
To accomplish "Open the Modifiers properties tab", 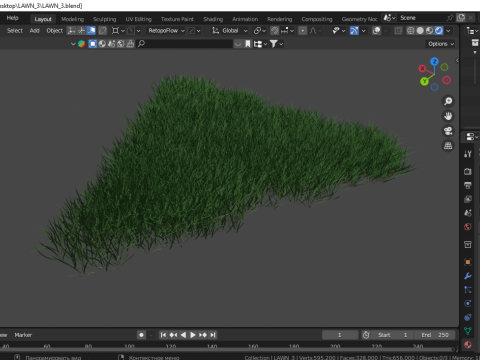I will [468, 276].
